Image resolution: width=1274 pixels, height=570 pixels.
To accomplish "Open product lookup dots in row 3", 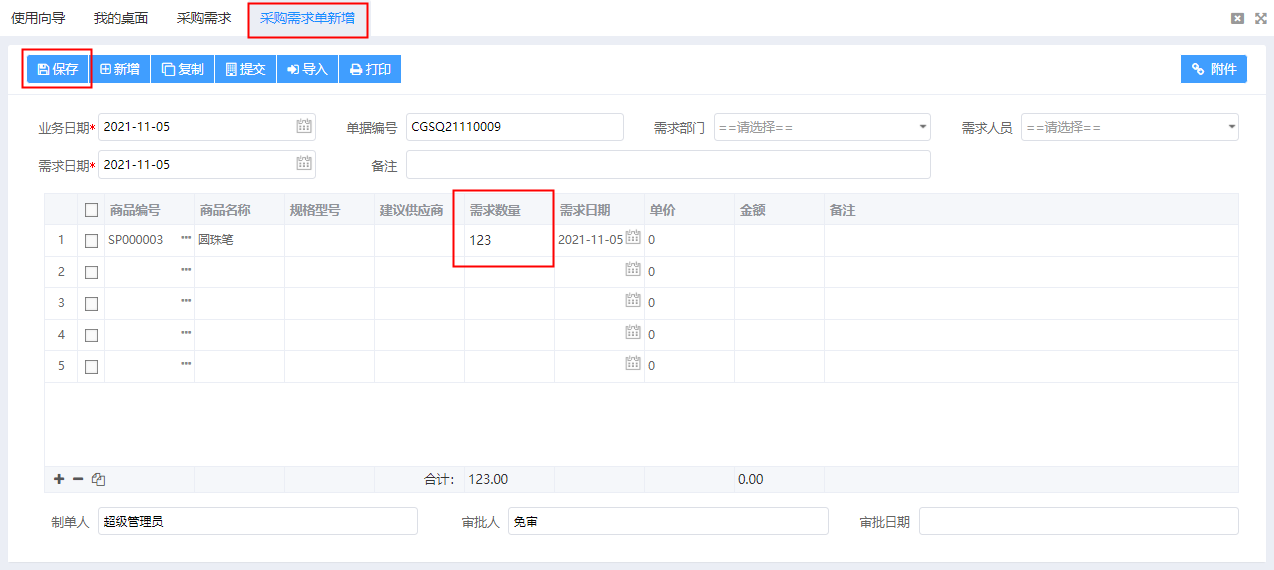I will pyautogui.click(x=186, y=302).
